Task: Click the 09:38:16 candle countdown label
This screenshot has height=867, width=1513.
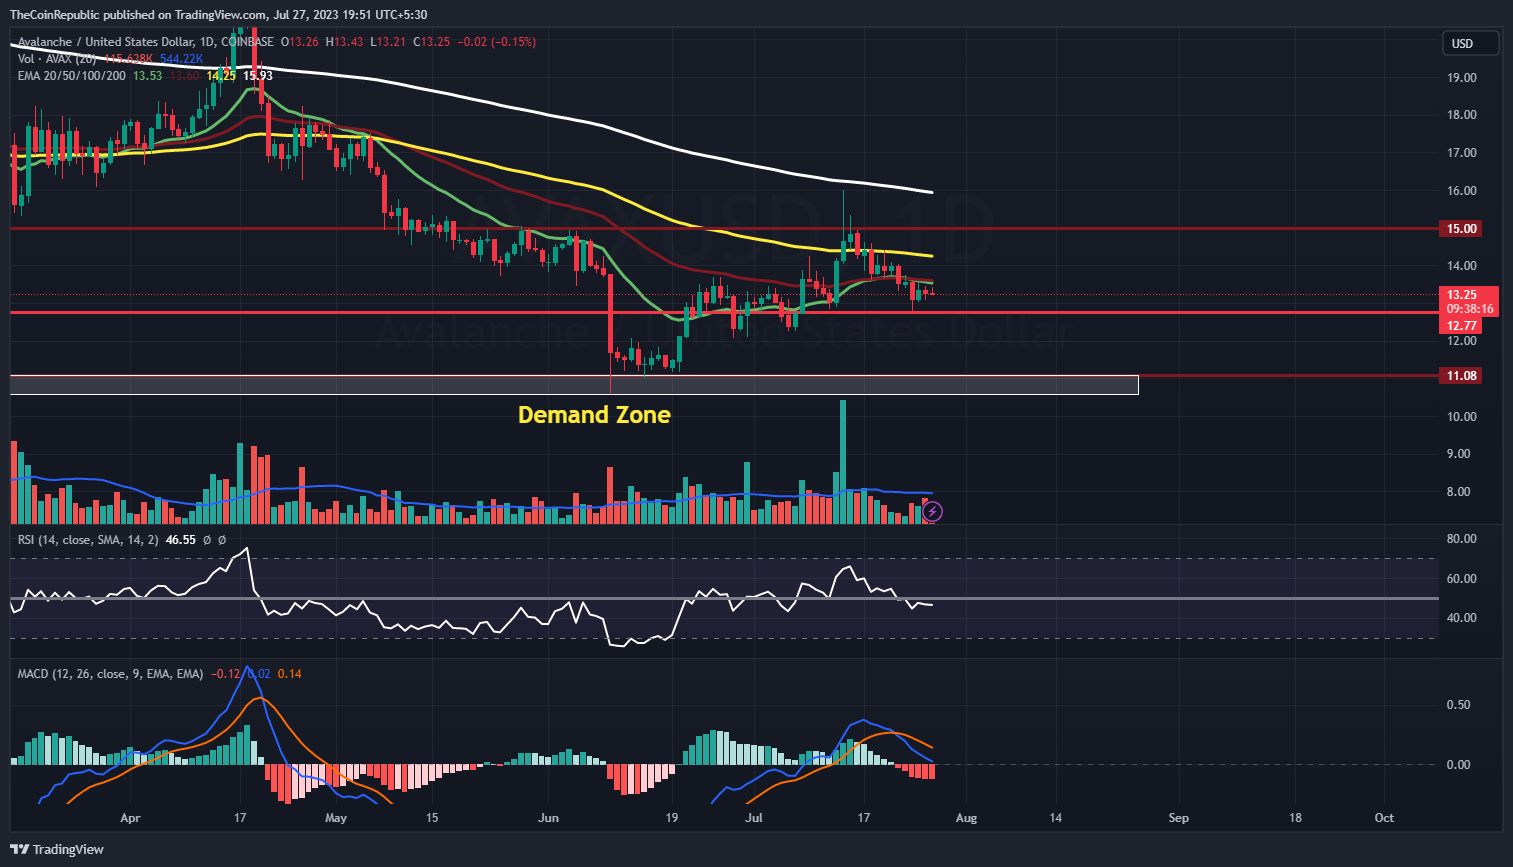Action: (1469, 309)
